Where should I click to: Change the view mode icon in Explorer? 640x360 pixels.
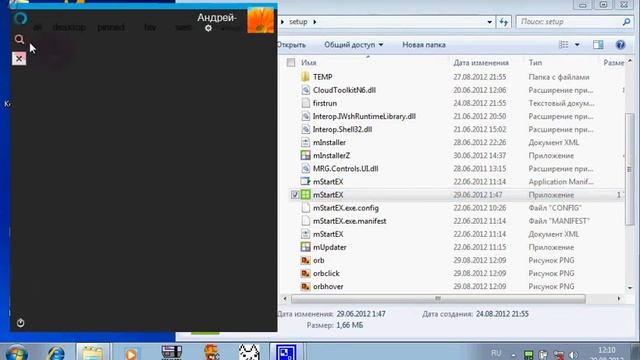tap(563, 44)
